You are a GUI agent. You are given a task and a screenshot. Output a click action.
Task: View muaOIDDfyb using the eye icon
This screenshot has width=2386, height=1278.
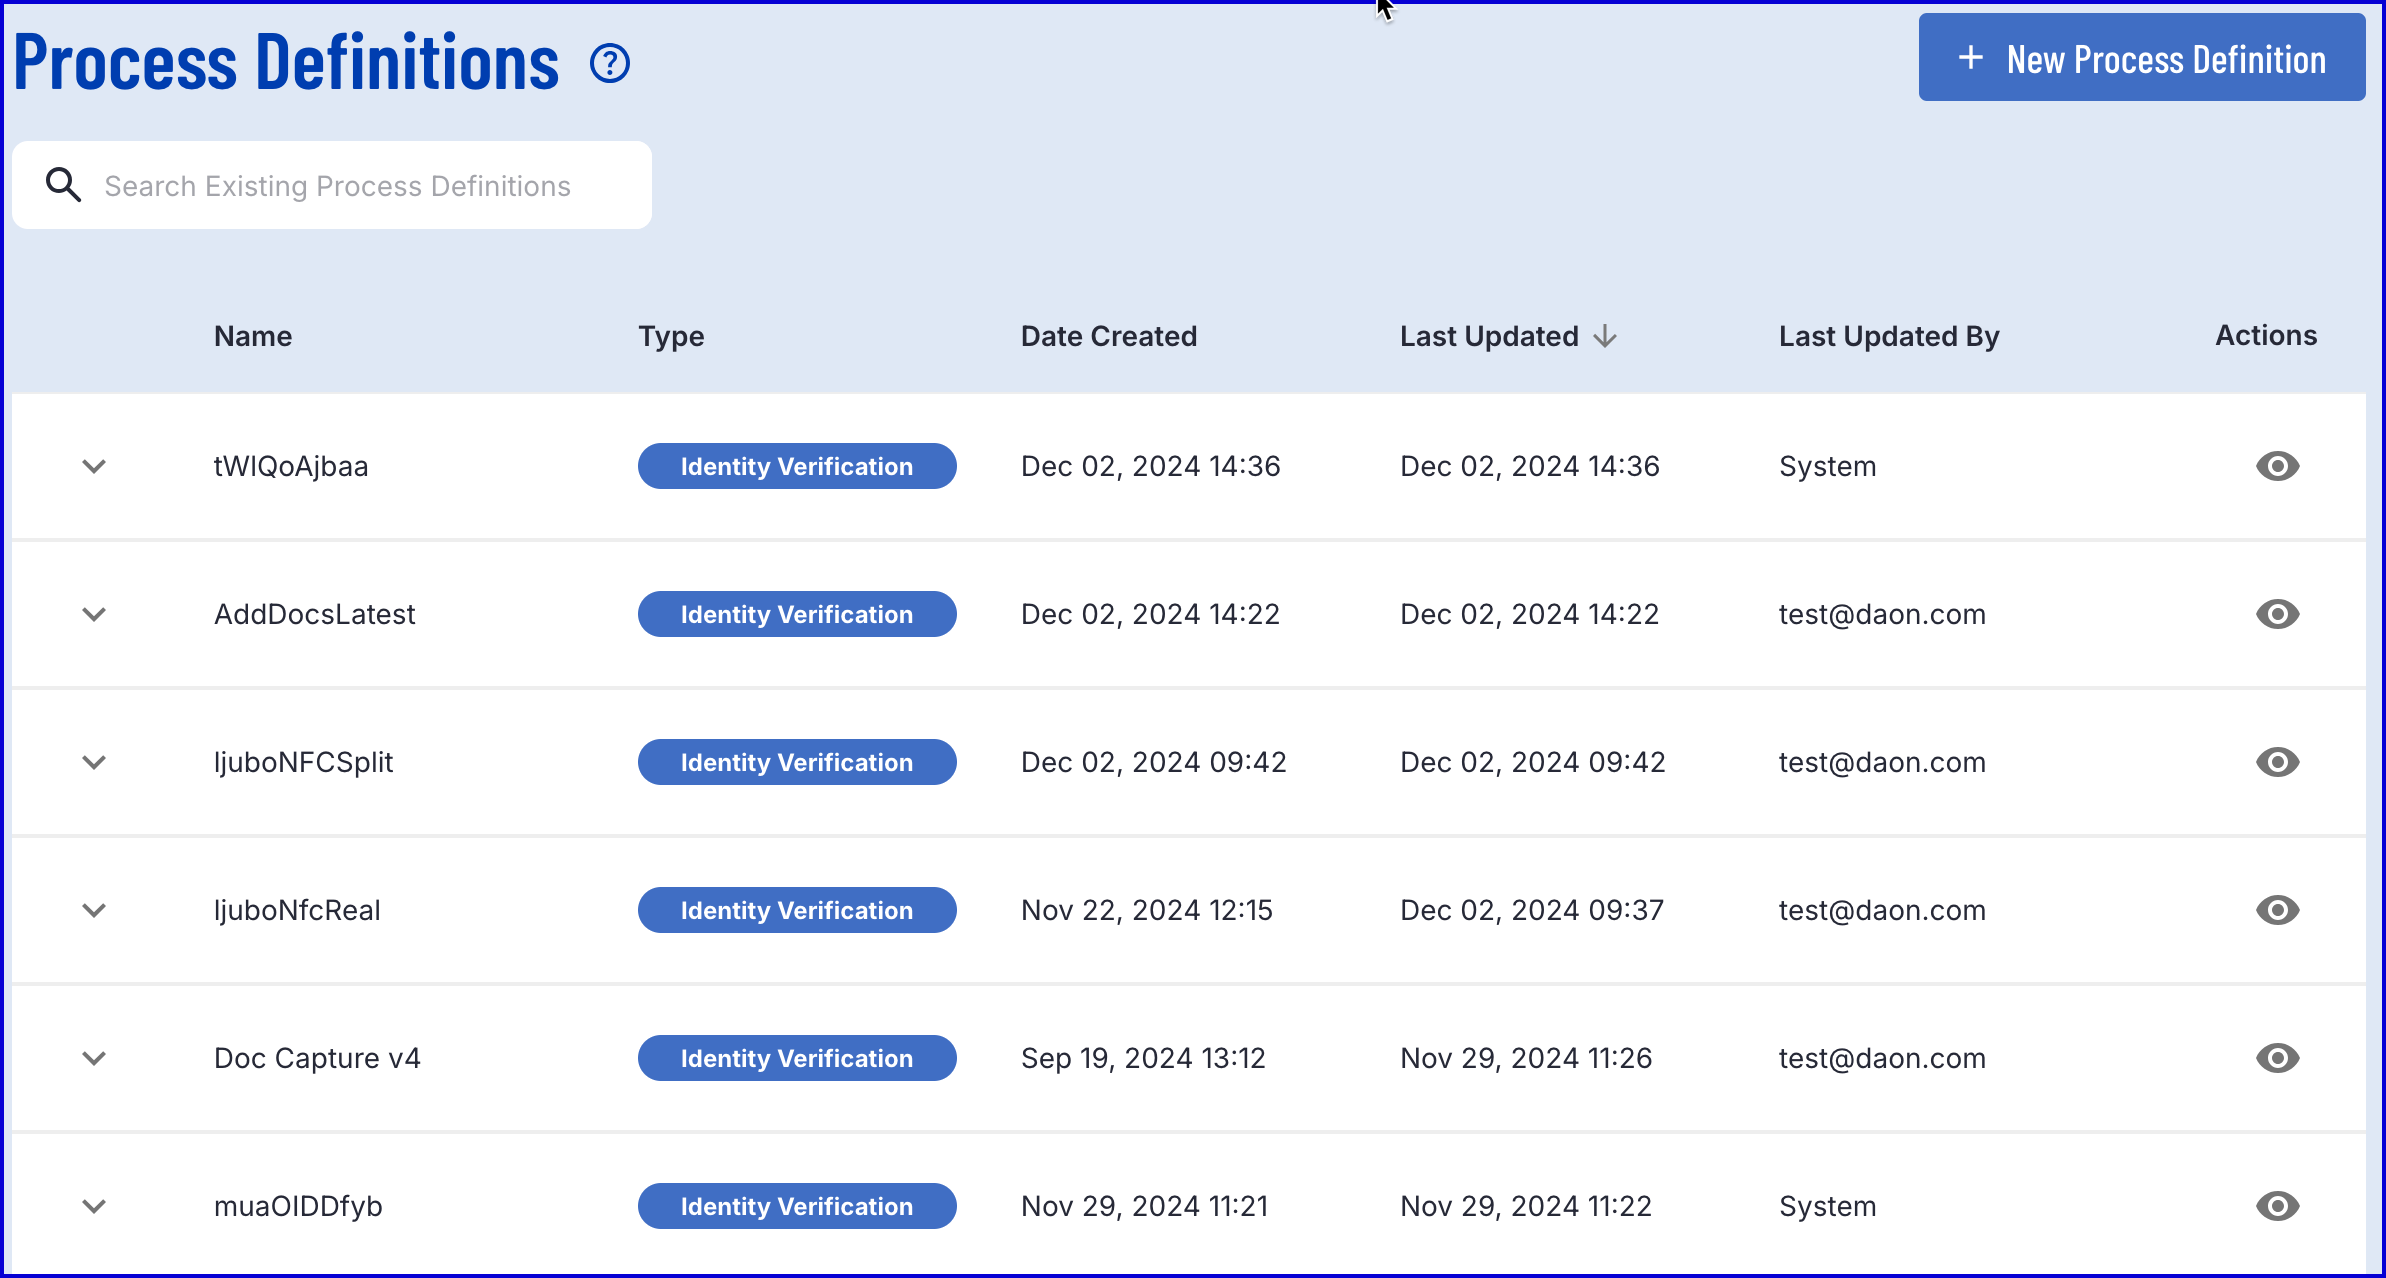click(x=2277, y=1206)
